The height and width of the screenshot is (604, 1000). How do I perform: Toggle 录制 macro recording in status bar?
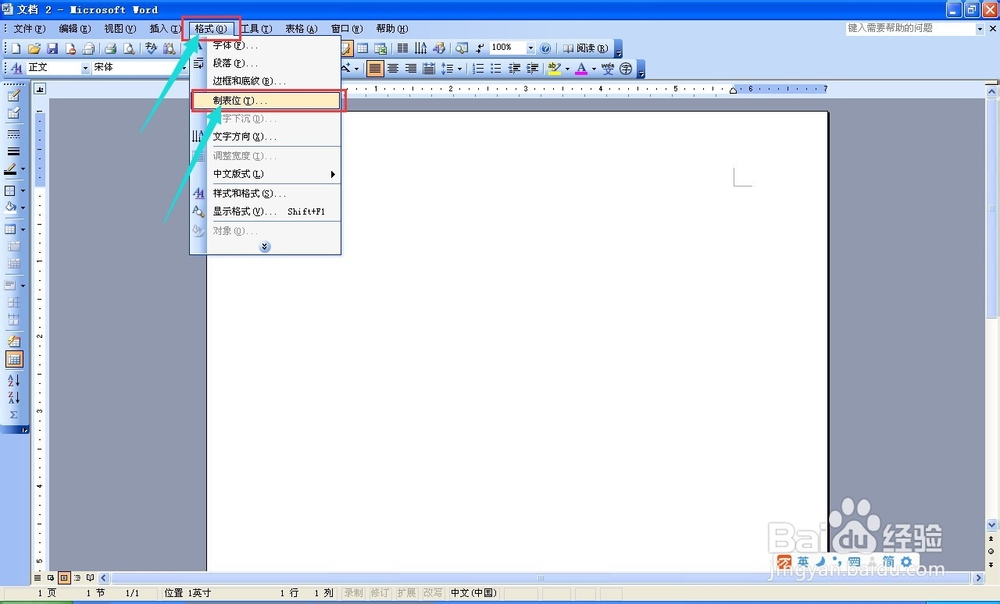[353, 593]
